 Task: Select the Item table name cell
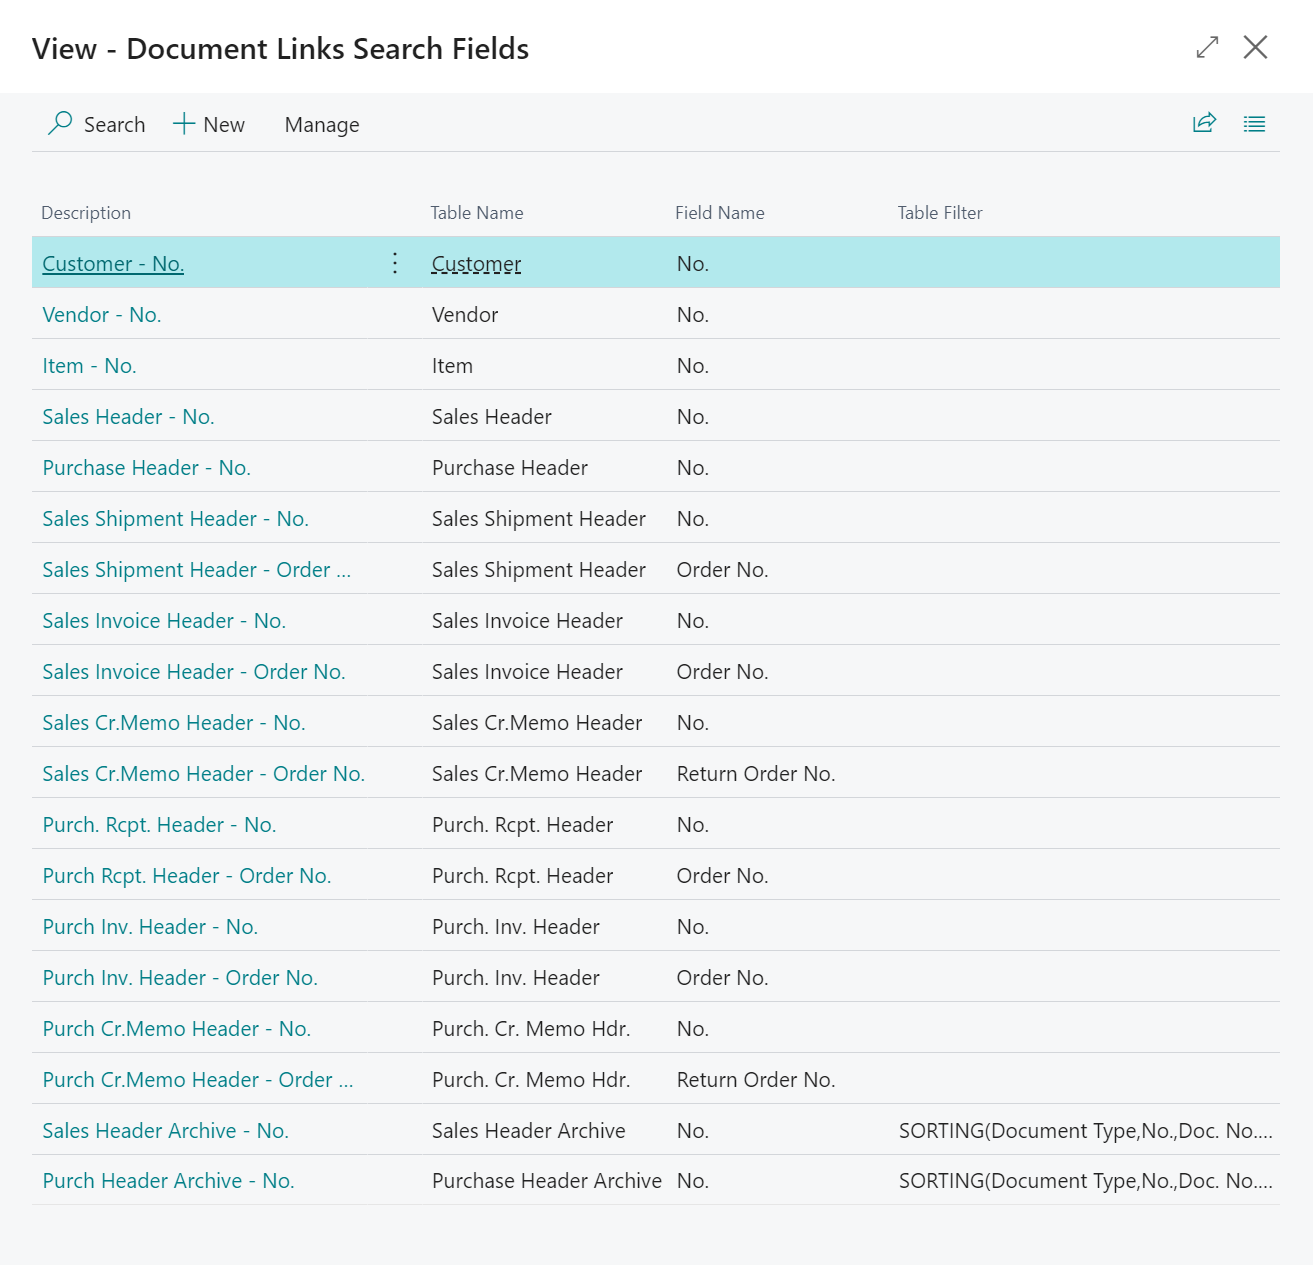click(452, 366)
